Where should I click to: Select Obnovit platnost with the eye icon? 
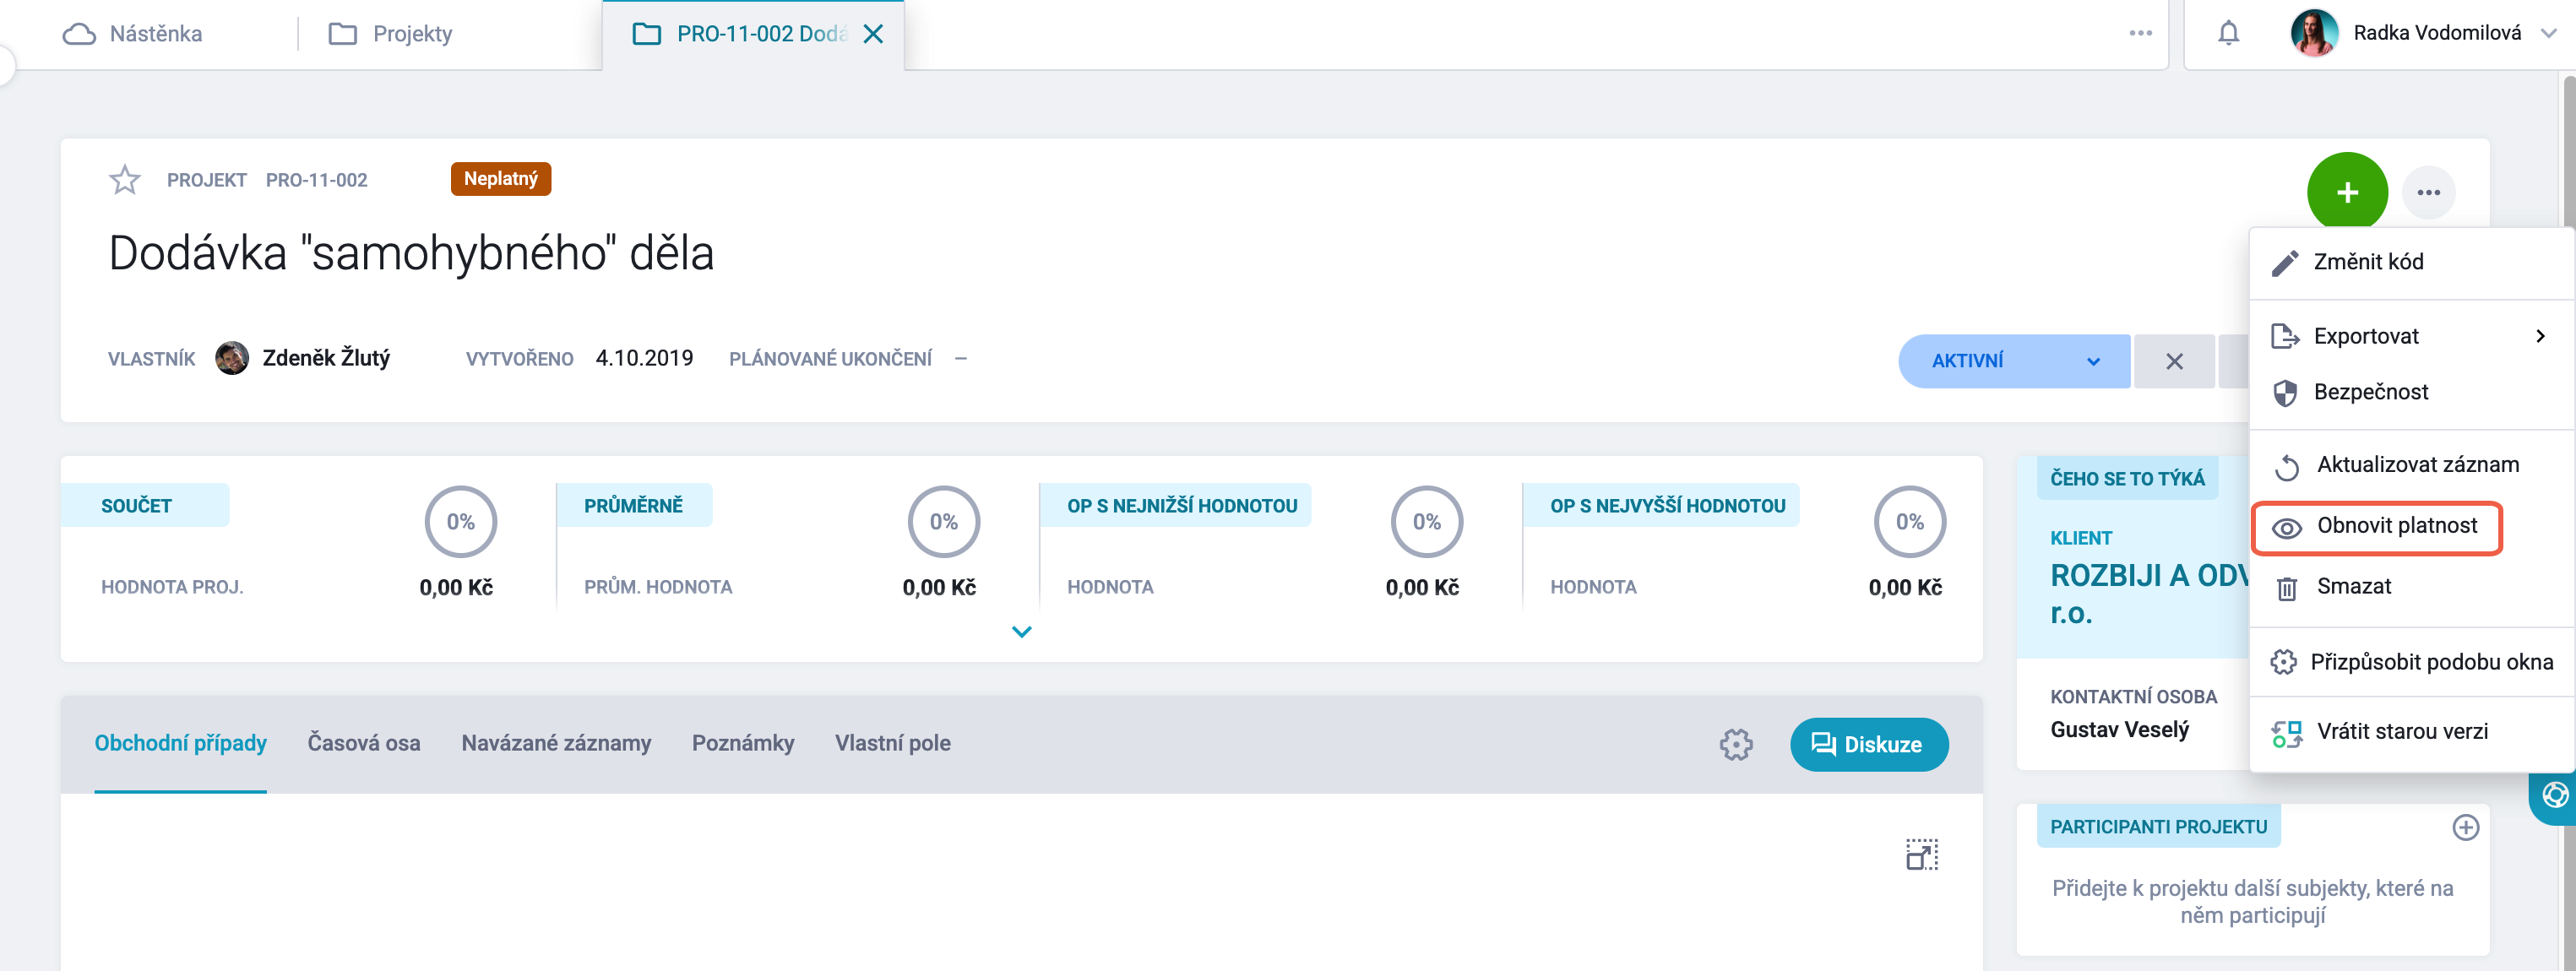click(x=2376, y=527)
